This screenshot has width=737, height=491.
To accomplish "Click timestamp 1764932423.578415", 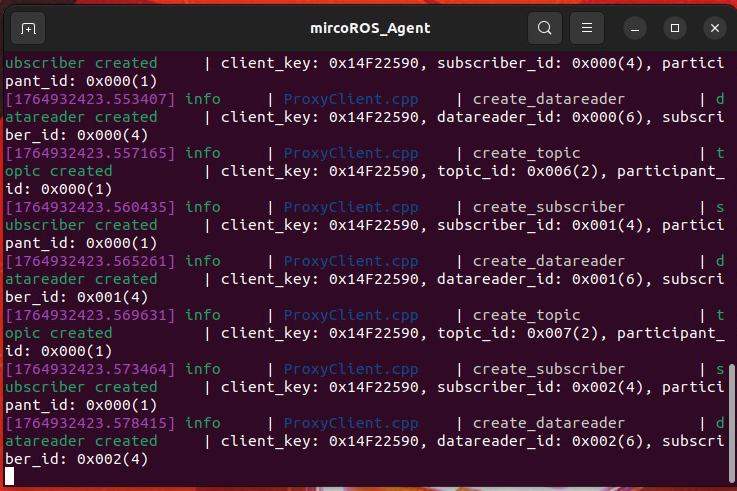I will [x=90, y=423].
